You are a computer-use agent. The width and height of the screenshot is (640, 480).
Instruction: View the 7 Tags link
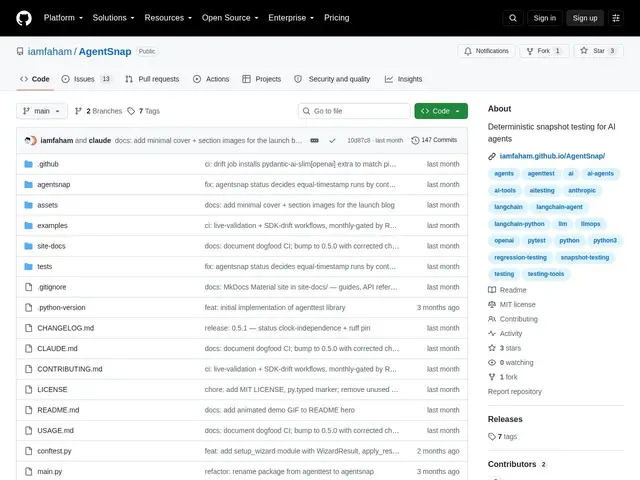coord(144,111)
